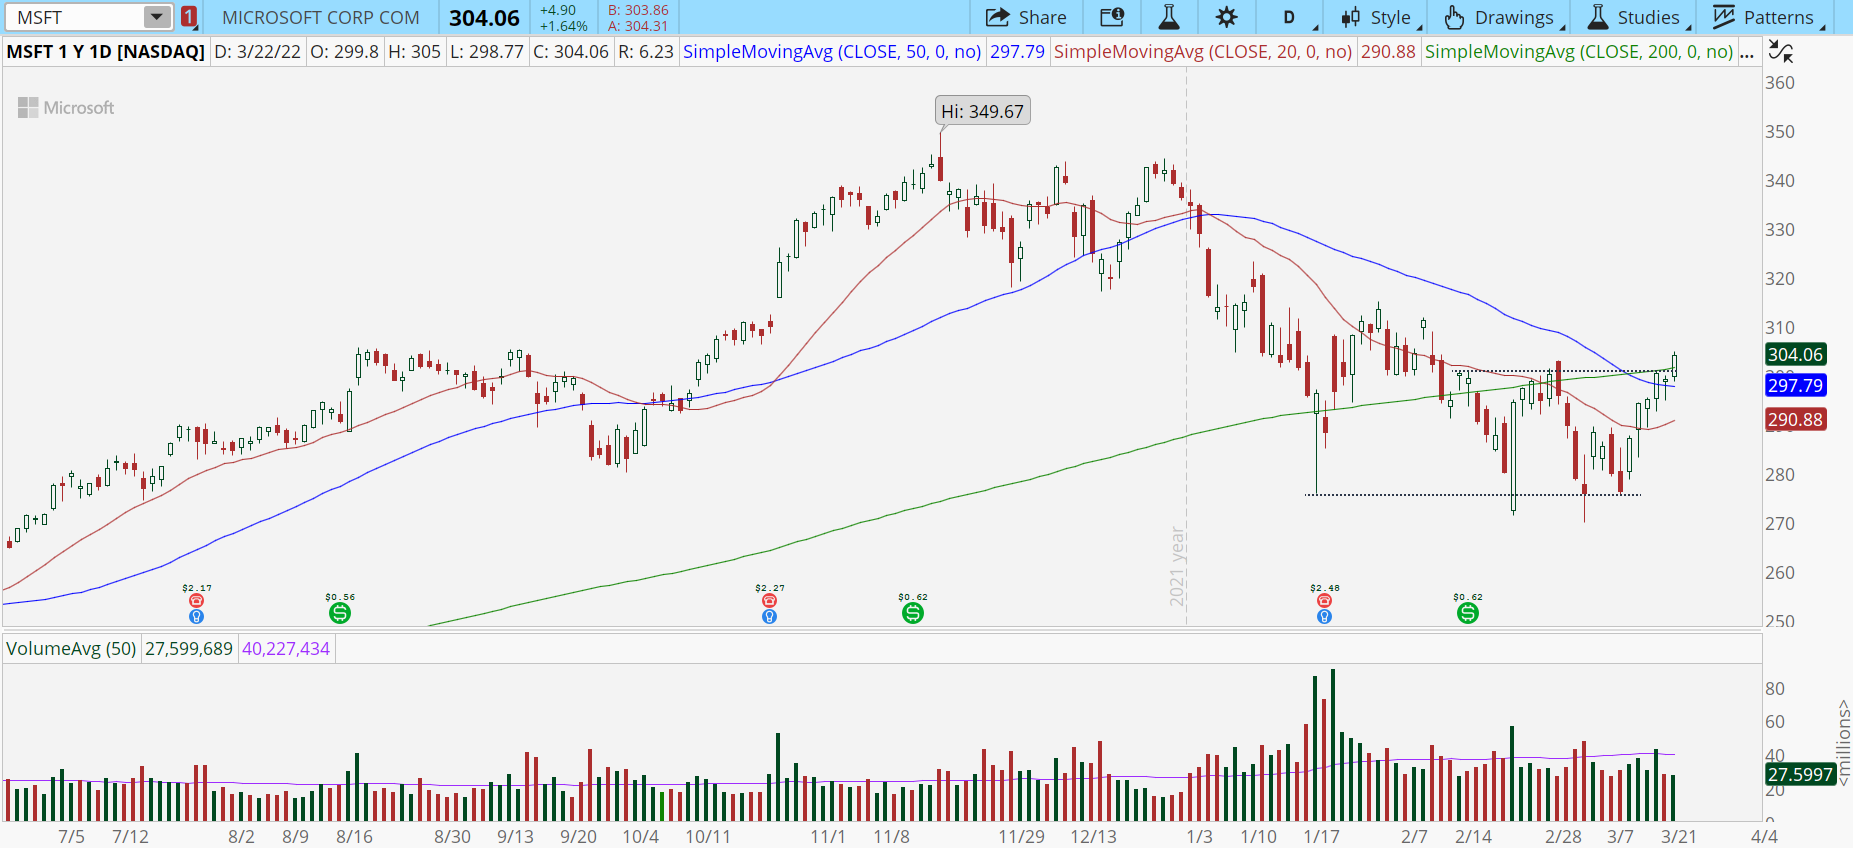Click the flask icon next to Studies
The width and height of the screenshot is (1853, 848).
pos(1598,17)
